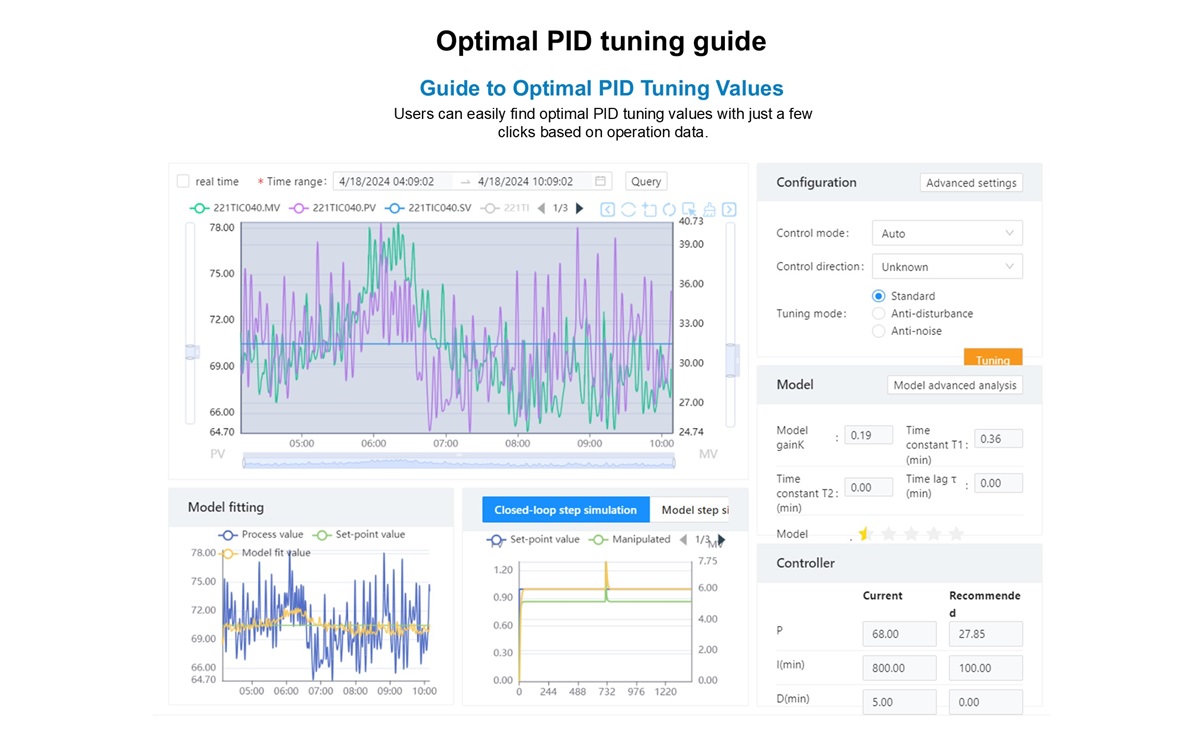Open Advanced settings in Configuration panel
Viewport: 1200px width, 748px height.
(970, 183)
